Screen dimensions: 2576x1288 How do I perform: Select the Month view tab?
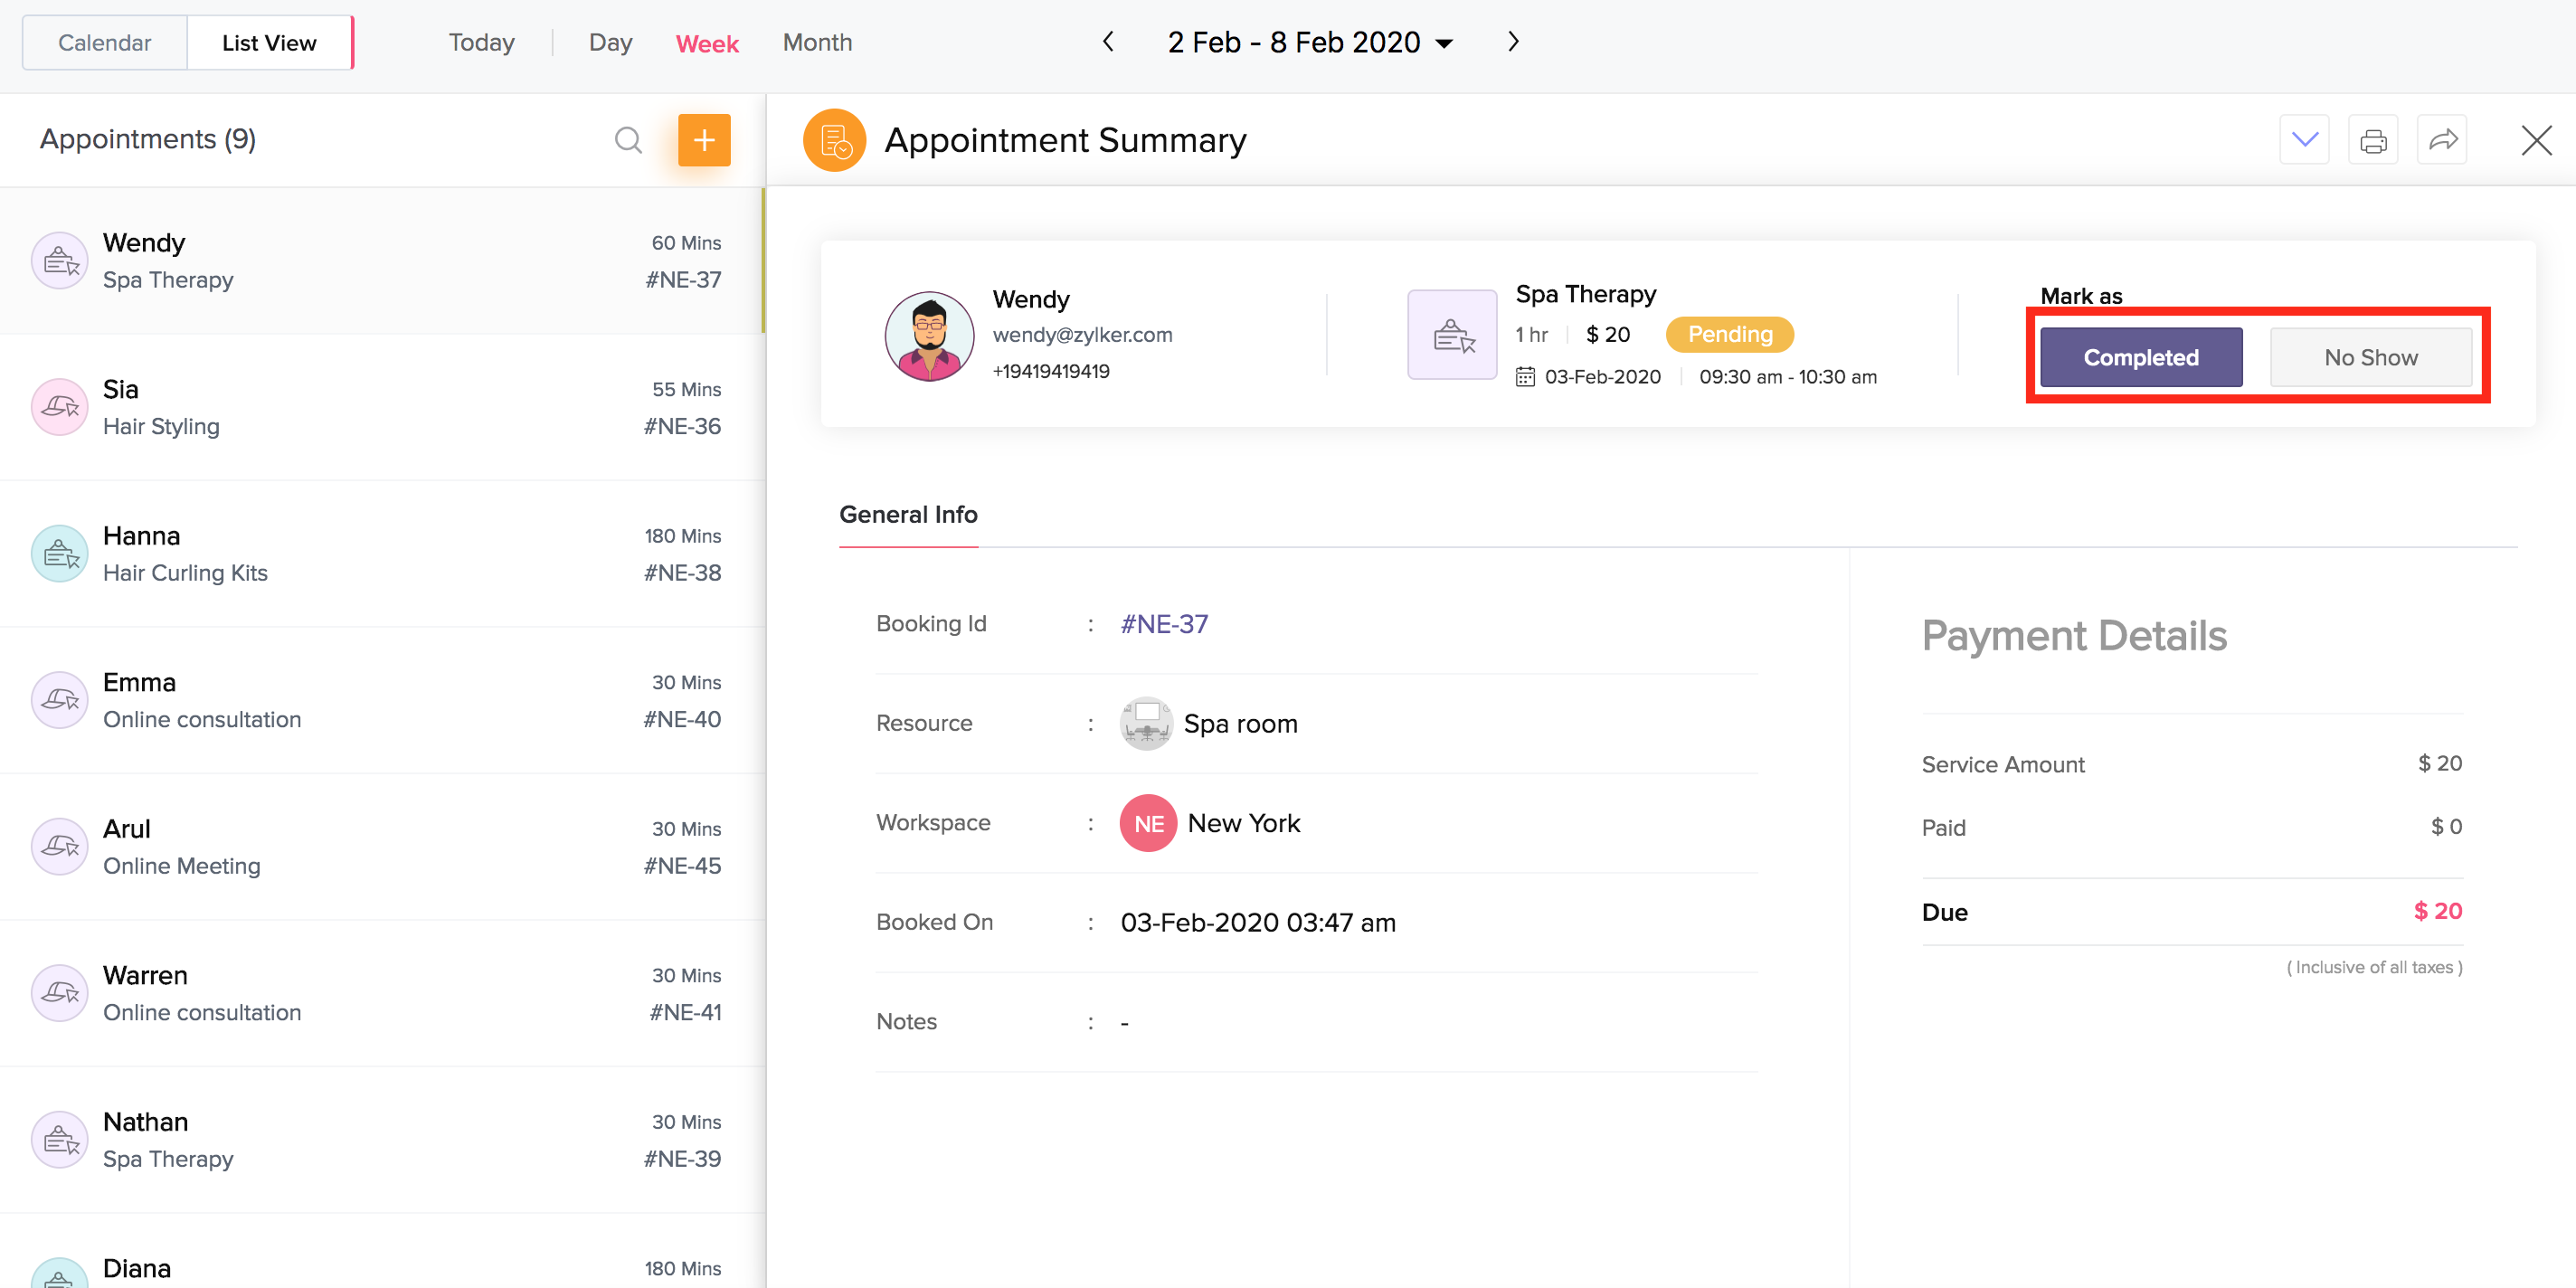pyautogui.click(x=817, y=43)
